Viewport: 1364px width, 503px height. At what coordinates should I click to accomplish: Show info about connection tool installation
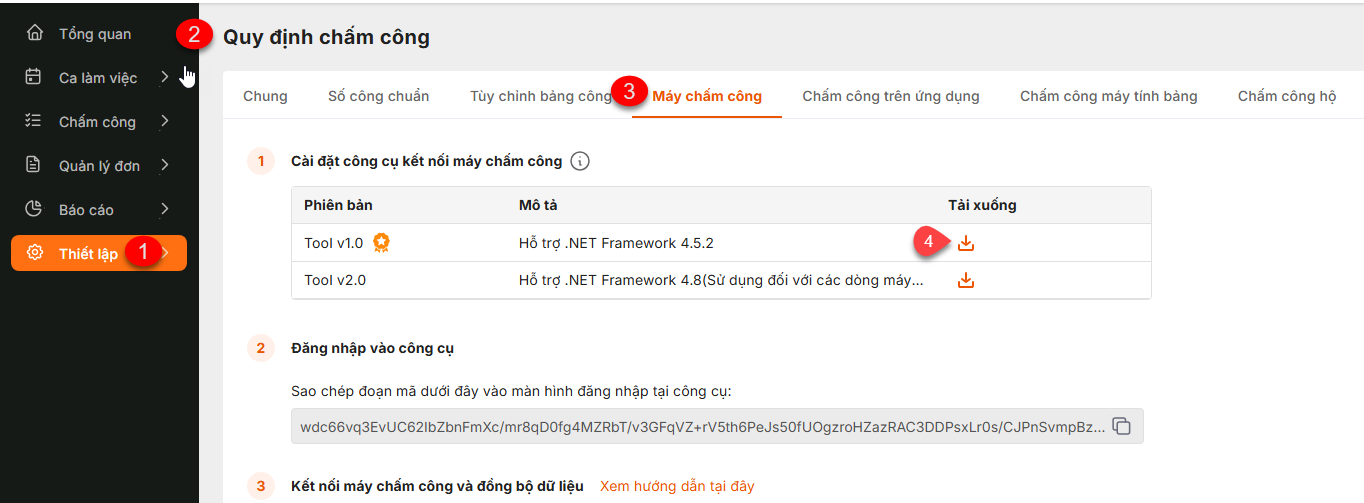[580, 161]
